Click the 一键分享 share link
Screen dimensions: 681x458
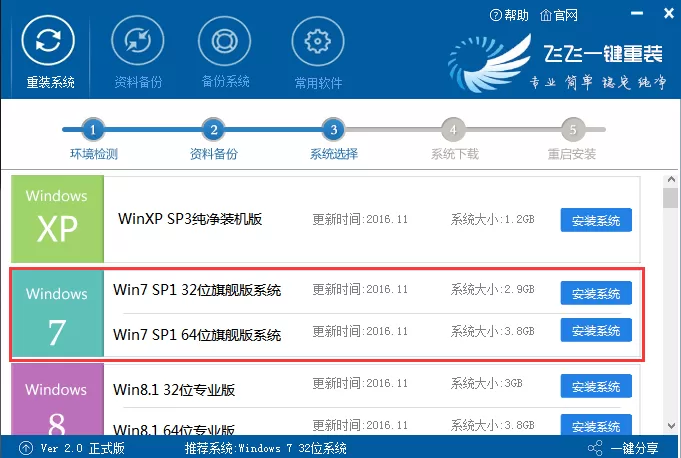635,448
